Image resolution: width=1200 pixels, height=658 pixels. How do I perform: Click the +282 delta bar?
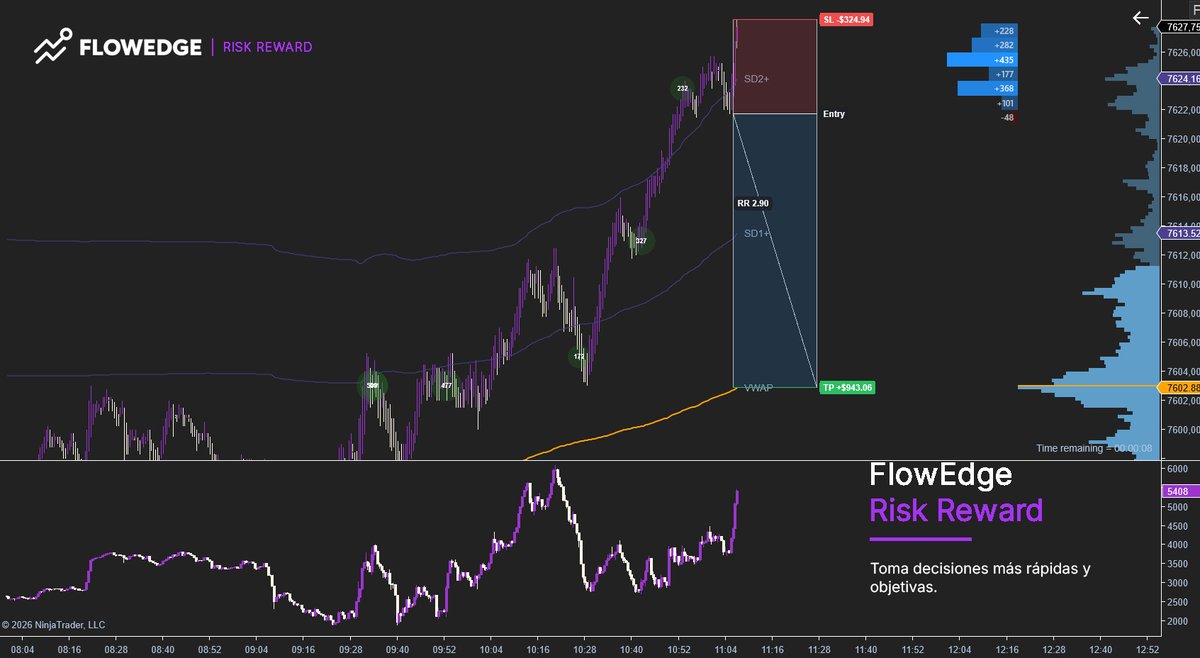click(x=993, y=45)
